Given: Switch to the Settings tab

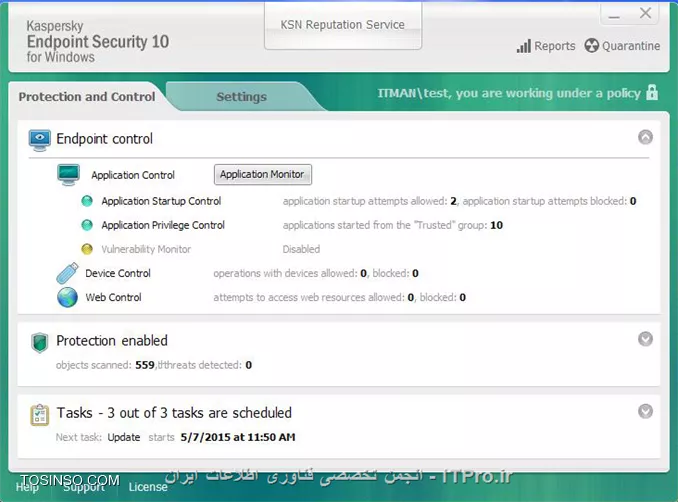Looking at the screenshot, I should (x=241, y=96).
